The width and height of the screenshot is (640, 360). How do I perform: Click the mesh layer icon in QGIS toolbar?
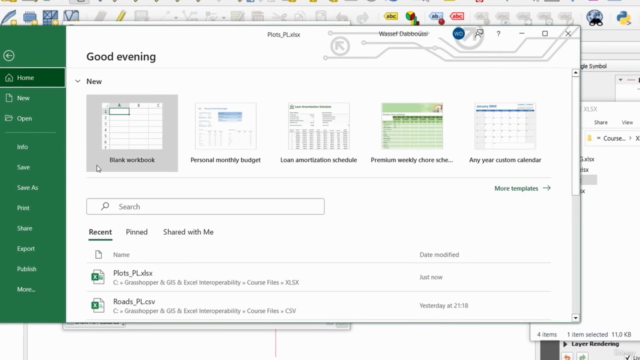click(x=50, y=18)
